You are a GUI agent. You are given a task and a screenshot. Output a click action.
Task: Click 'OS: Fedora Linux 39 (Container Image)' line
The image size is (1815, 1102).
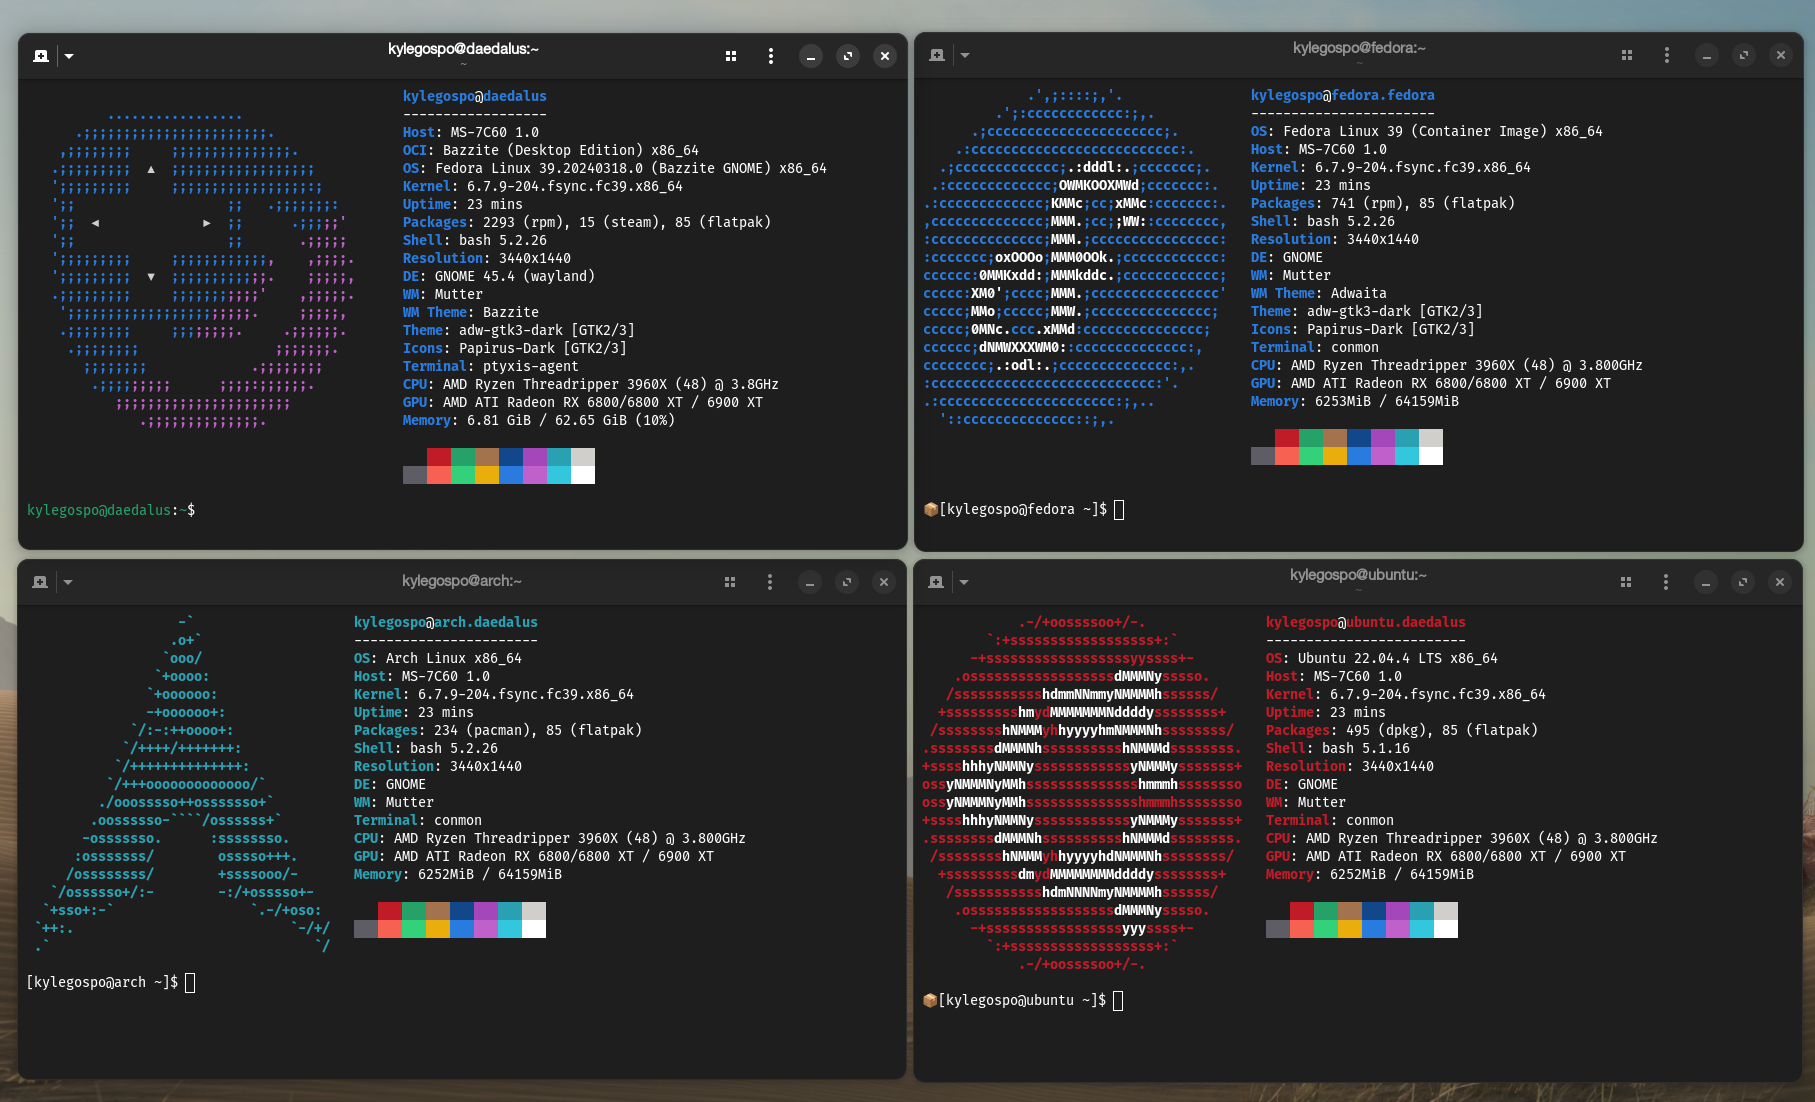1427,131
